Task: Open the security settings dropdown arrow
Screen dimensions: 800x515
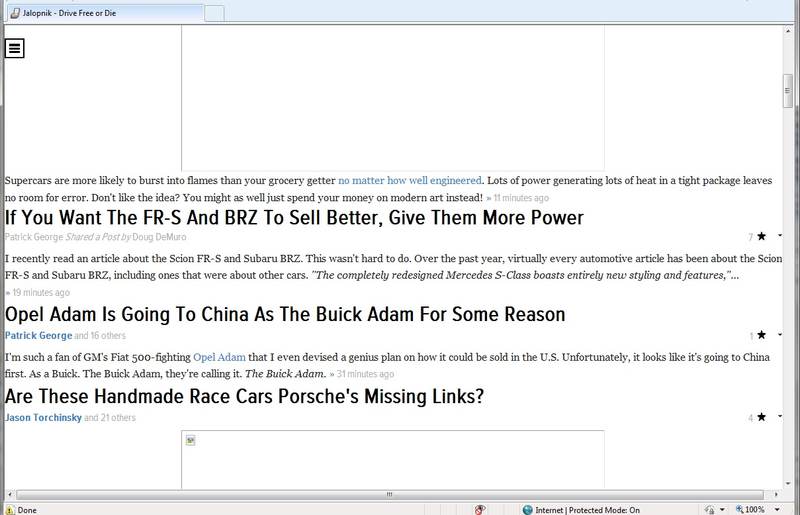Action: pos(722,510)
